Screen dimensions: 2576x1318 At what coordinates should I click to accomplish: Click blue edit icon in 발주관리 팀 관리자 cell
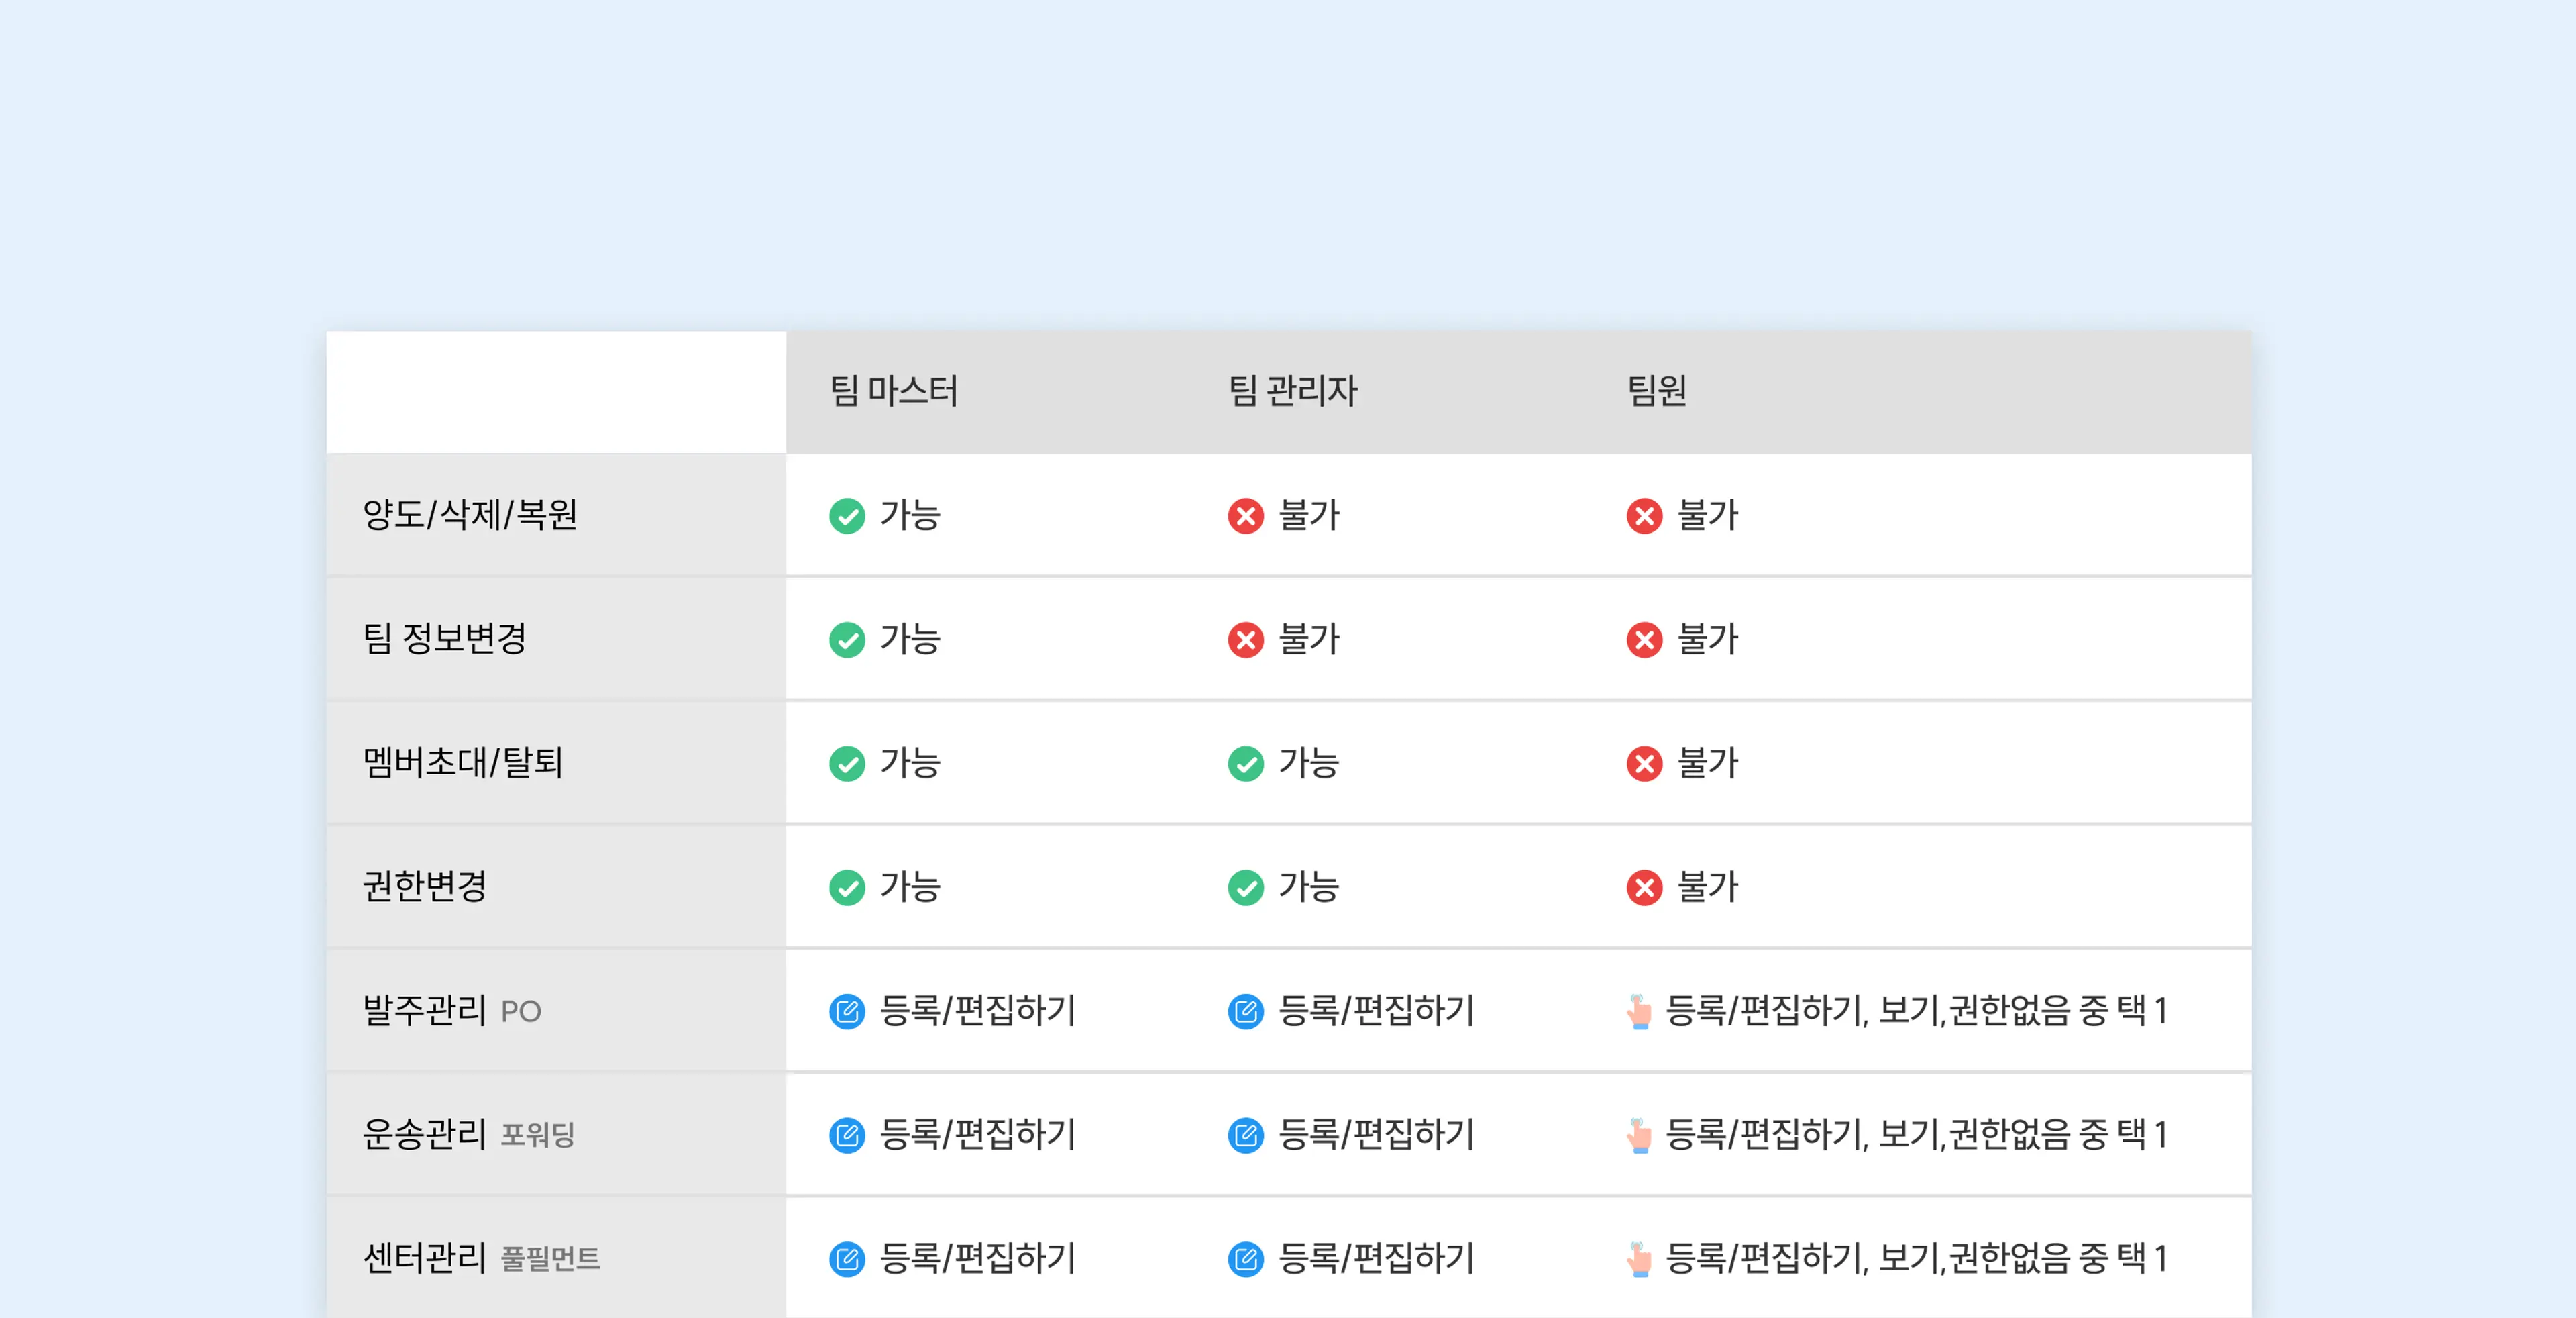coord(1245,1012)
